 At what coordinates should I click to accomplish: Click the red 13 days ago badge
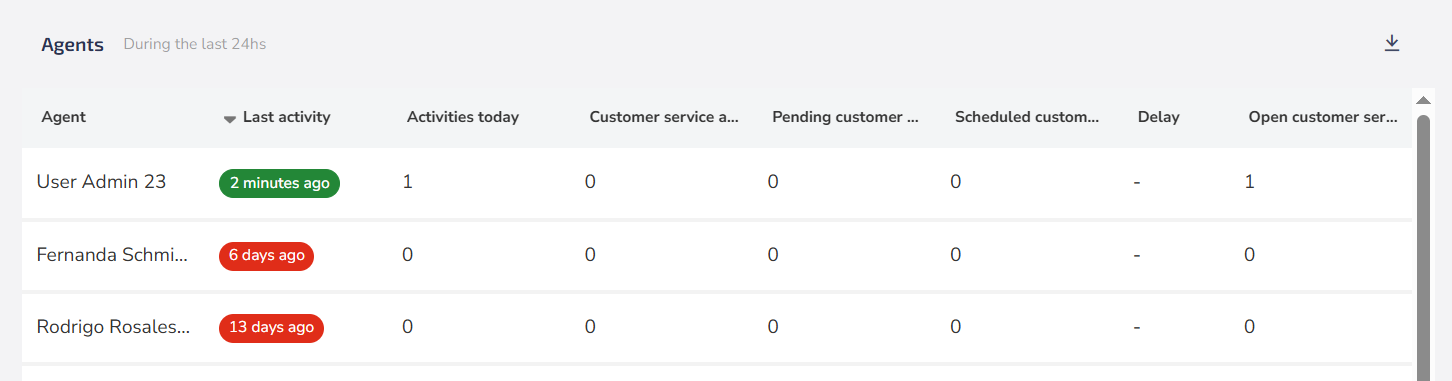[271, 328]
